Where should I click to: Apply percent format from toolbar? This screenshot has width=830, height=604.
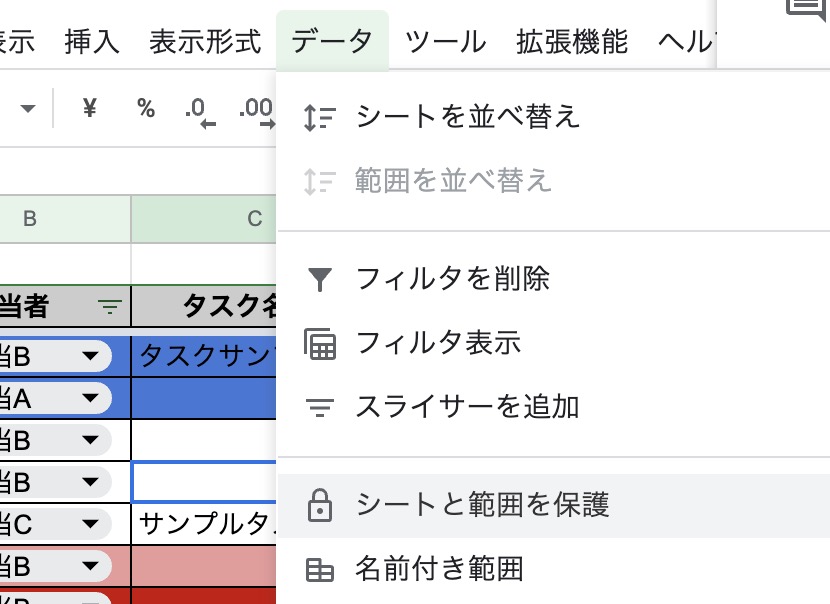point(146,108)
